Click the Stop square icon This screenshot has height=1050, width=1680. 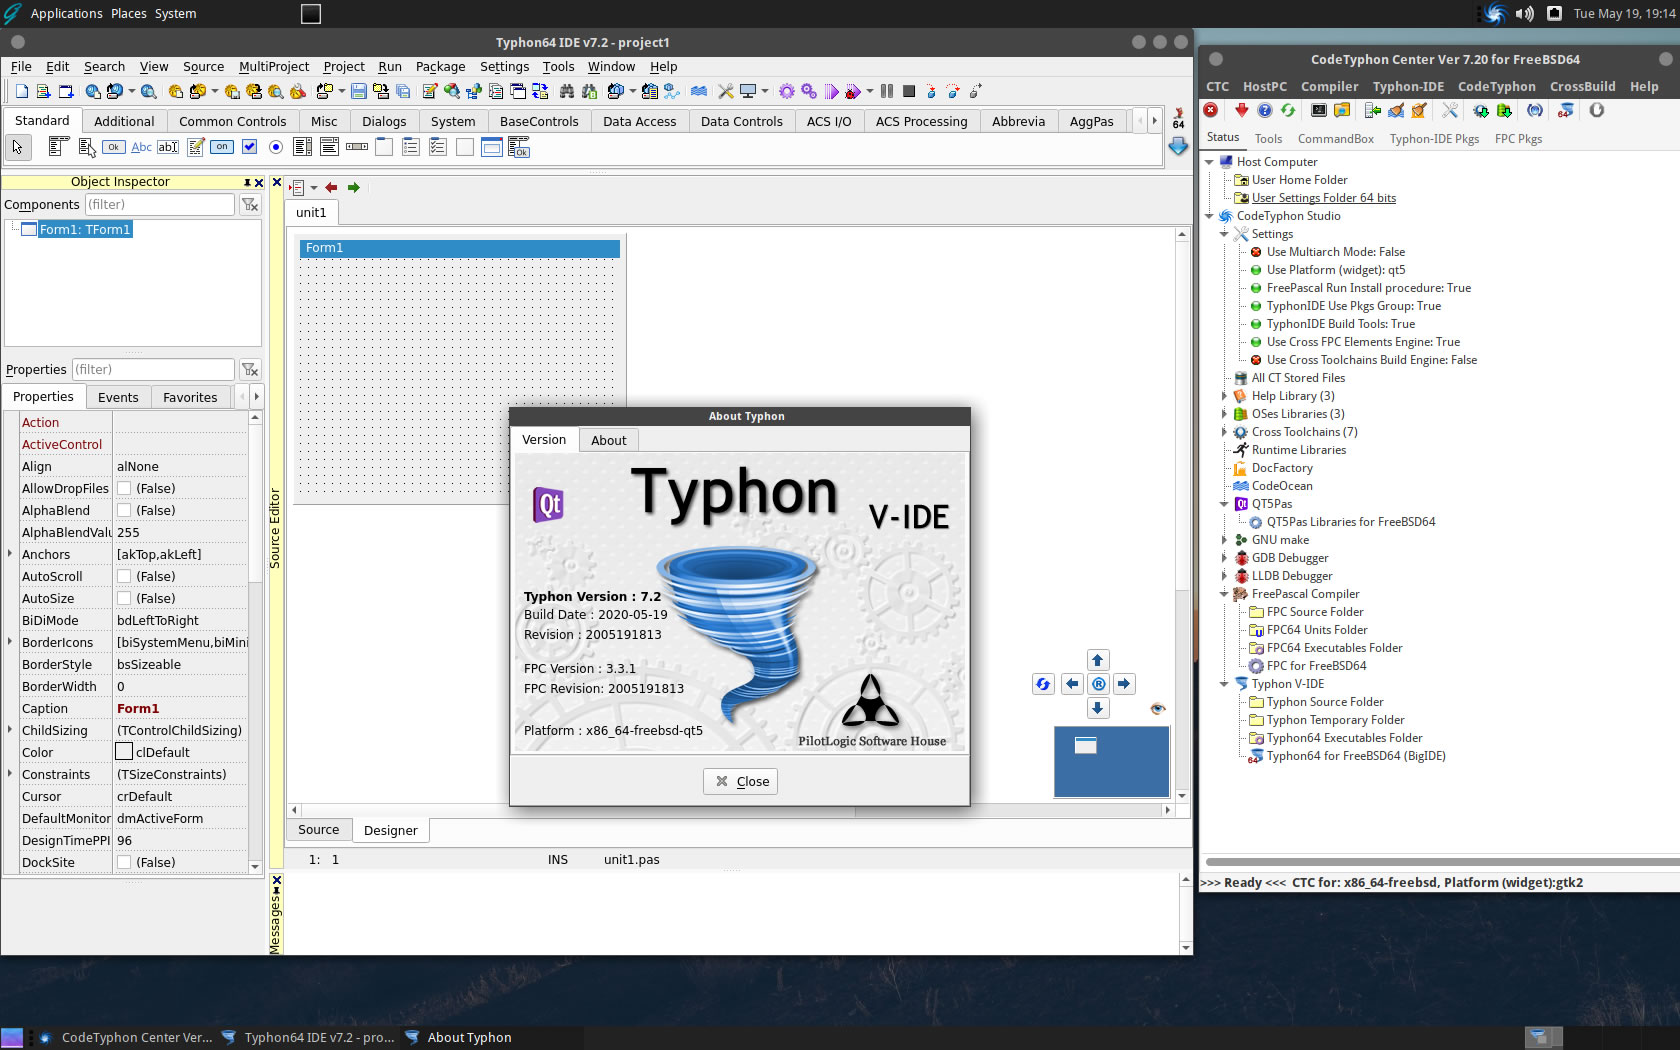[909, 91]
